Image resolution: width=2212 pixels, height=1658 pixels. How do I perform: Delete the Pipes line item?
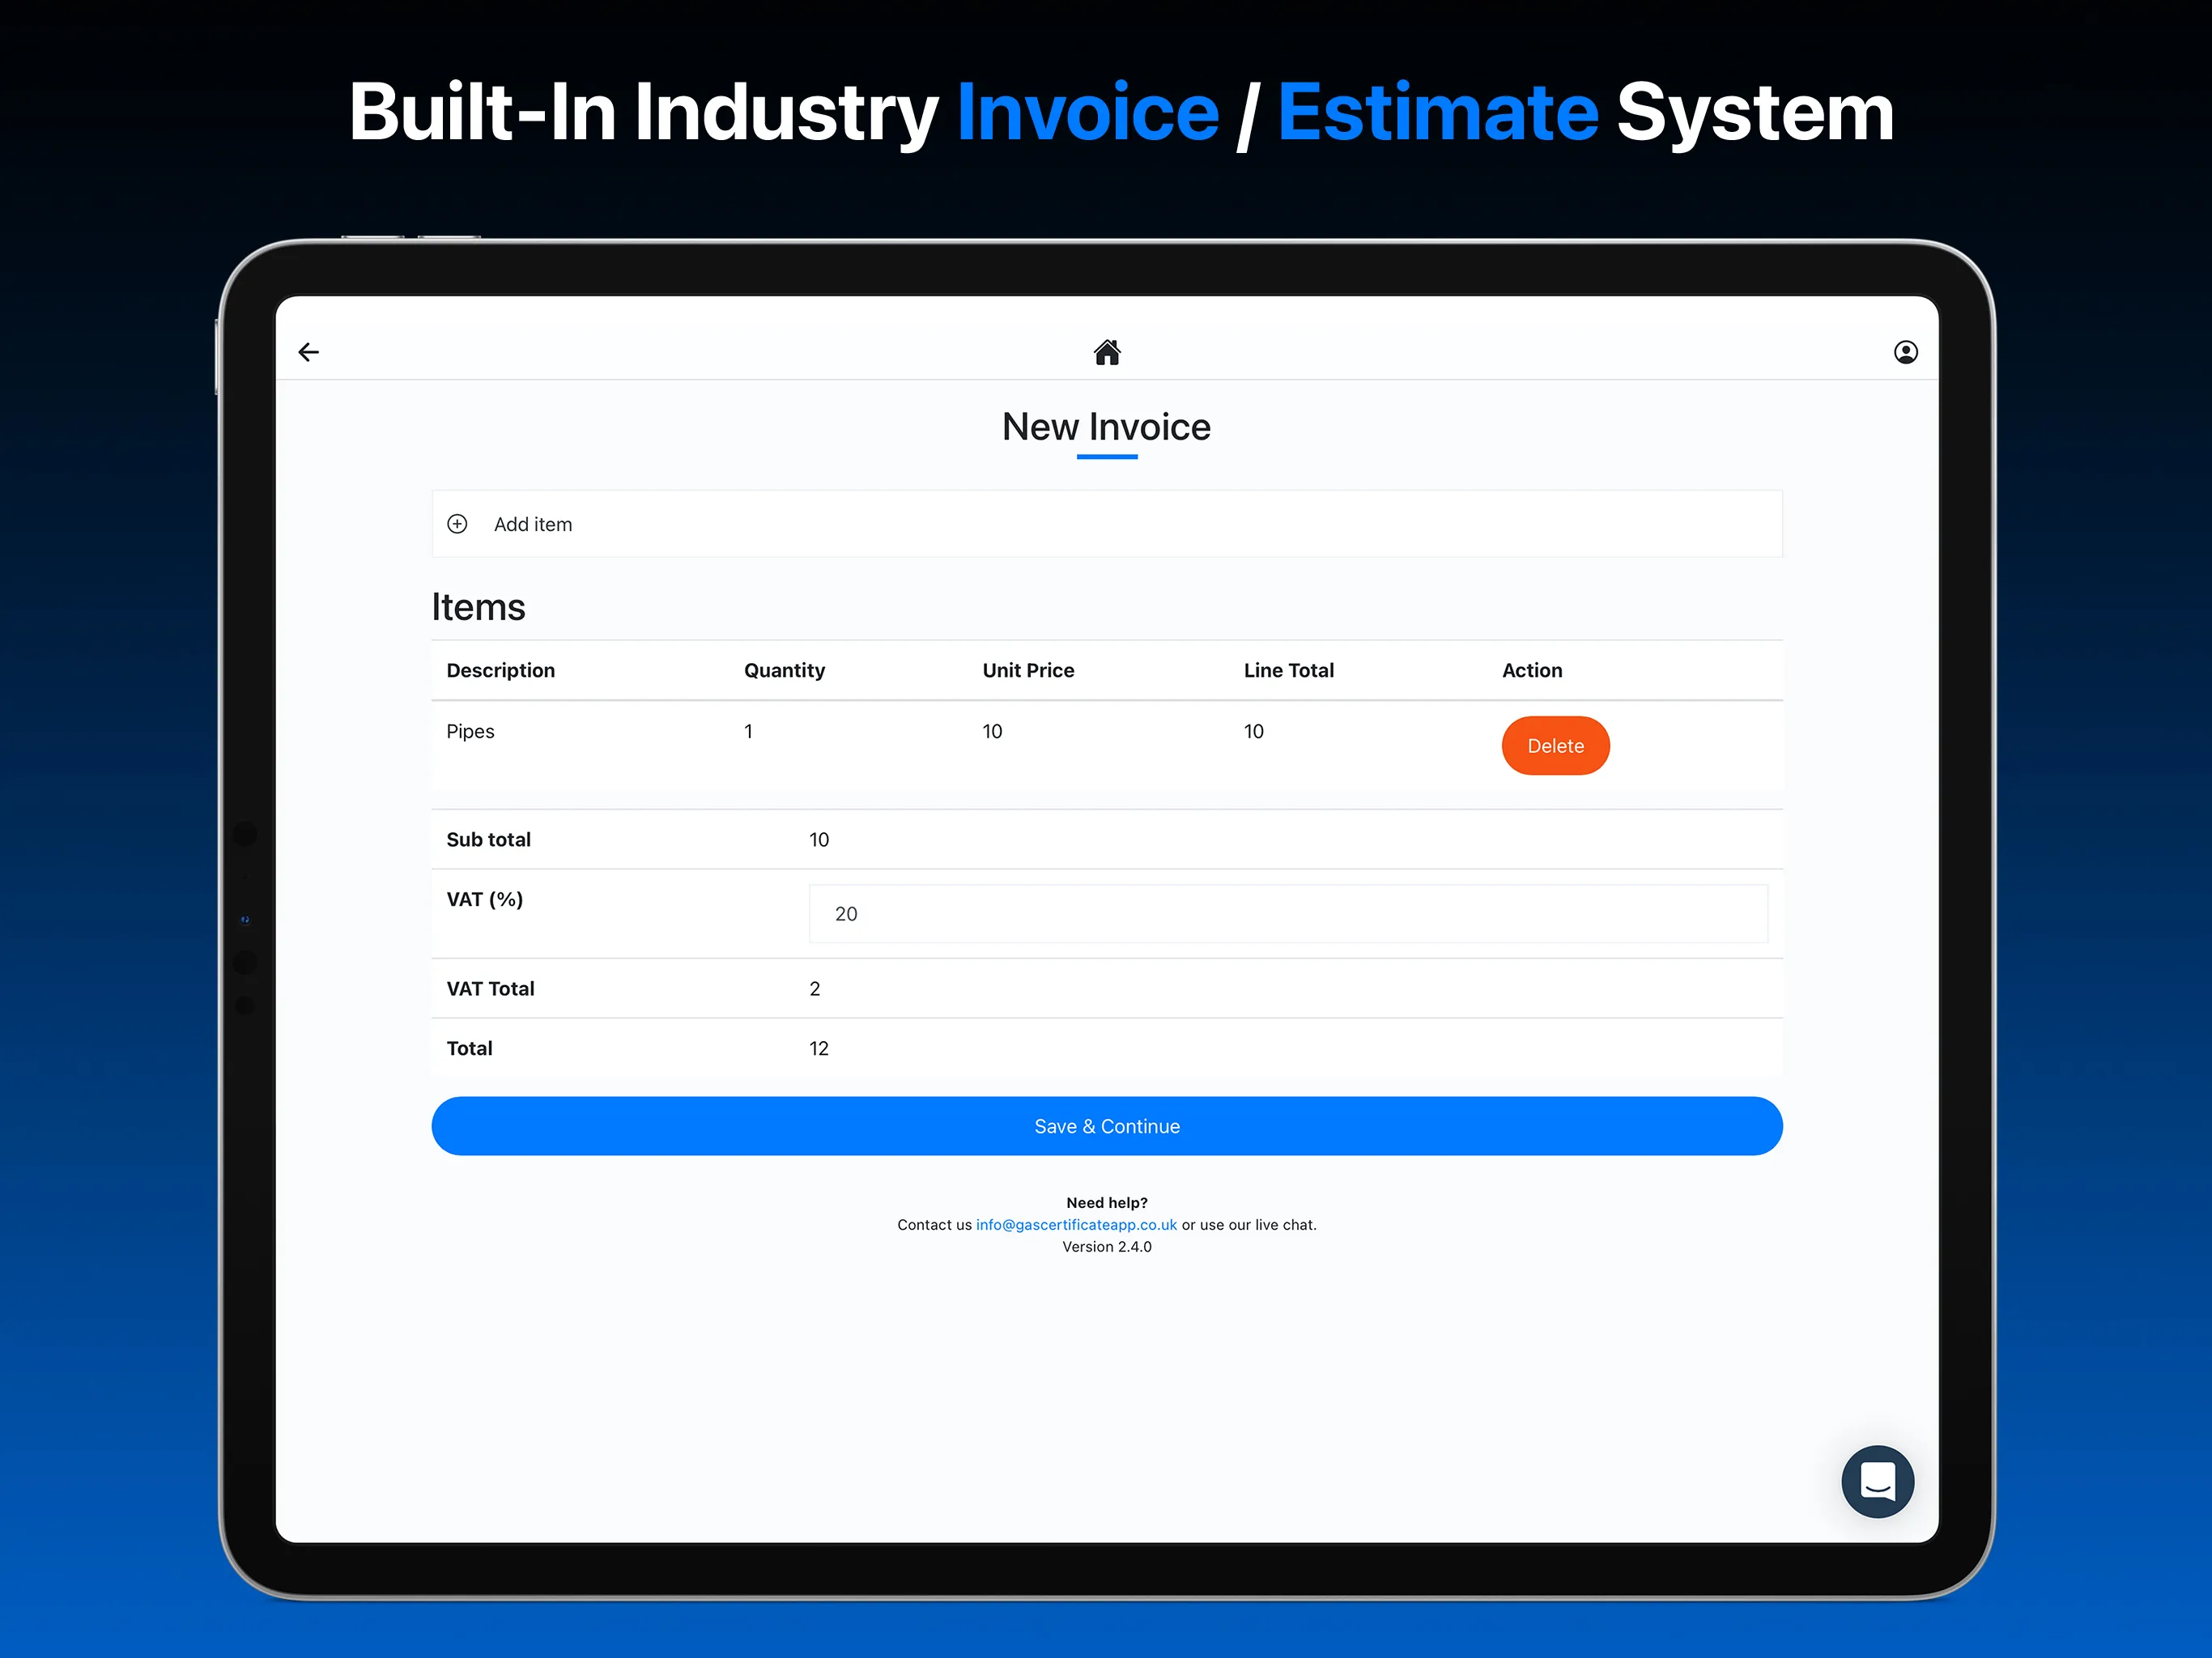point(1555,746)
